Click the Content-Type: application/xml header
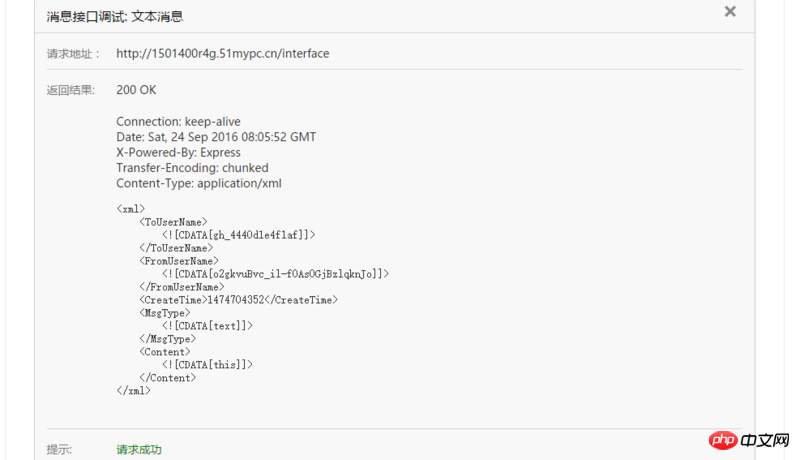Viewport: 800px width, 460px height. point(199,184)
